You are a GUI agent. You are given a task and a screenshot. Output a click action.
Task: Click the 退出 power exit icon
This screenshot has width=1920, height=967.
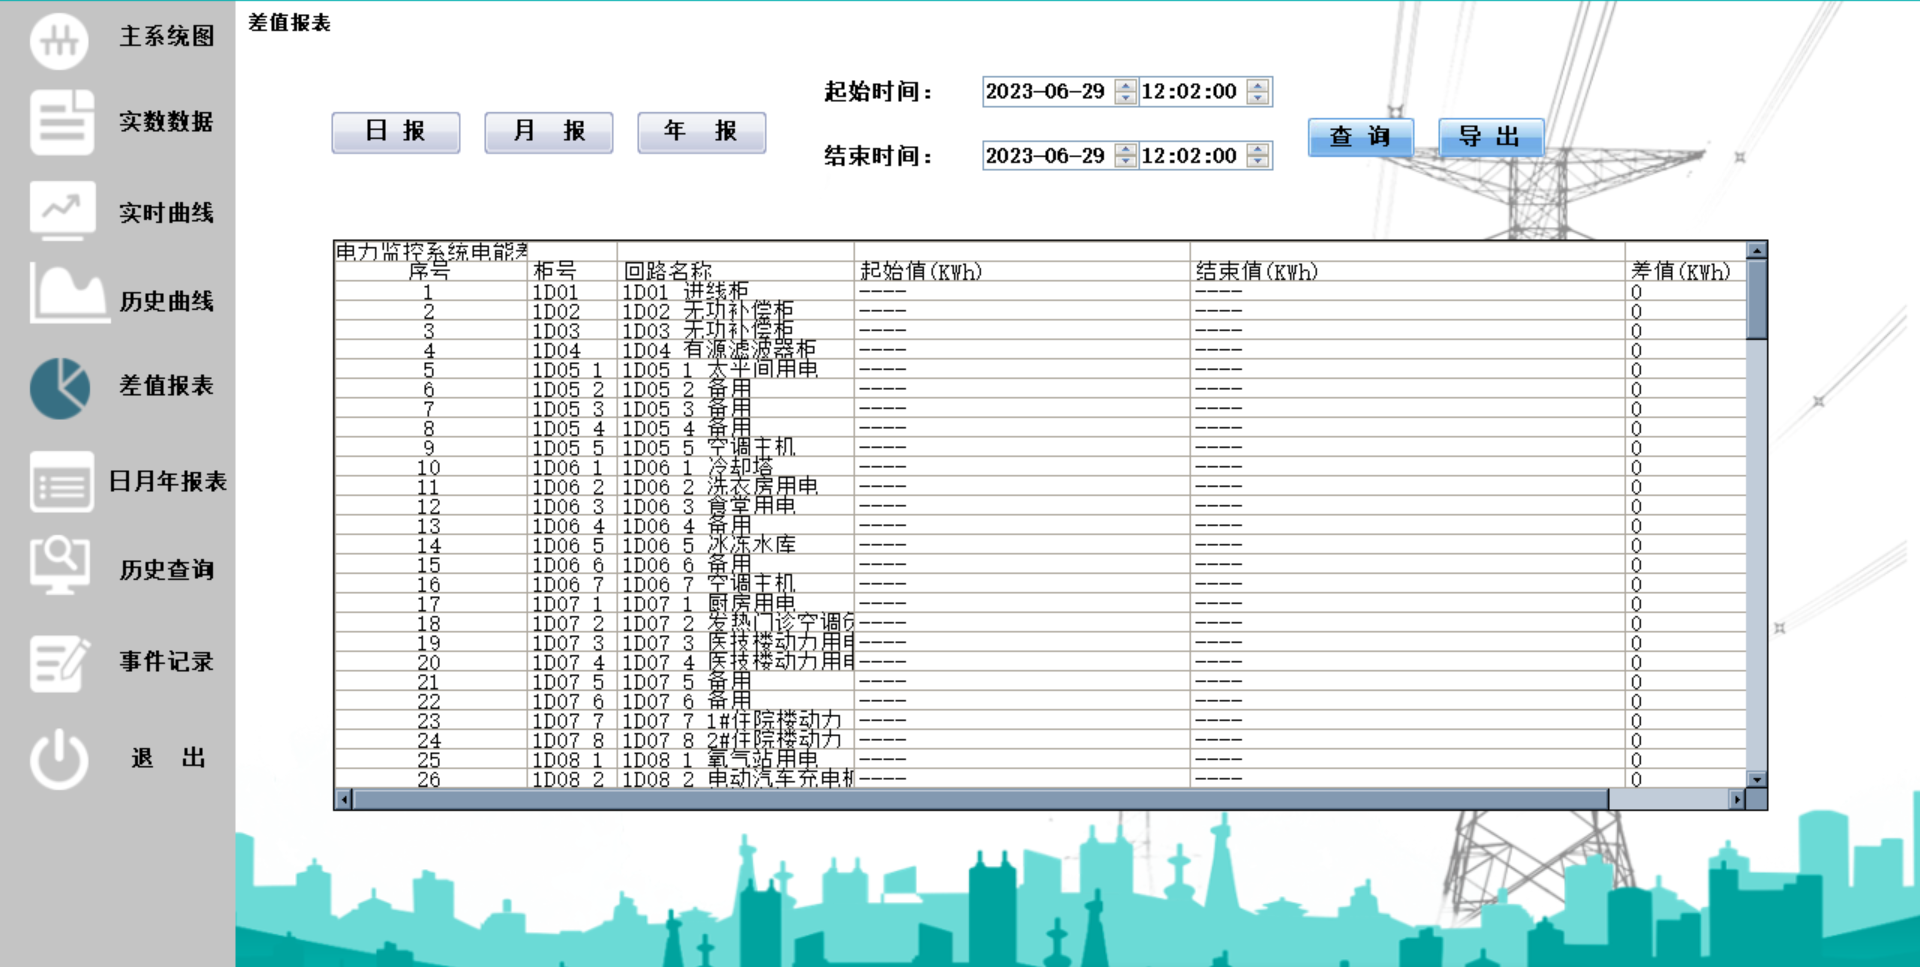tap(60, 756)
